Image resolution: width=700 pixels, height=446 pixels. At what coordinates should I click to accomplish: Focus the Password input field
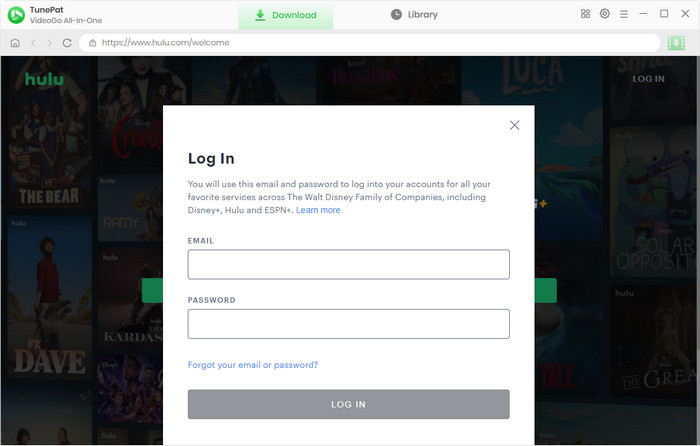coord(348,323)
